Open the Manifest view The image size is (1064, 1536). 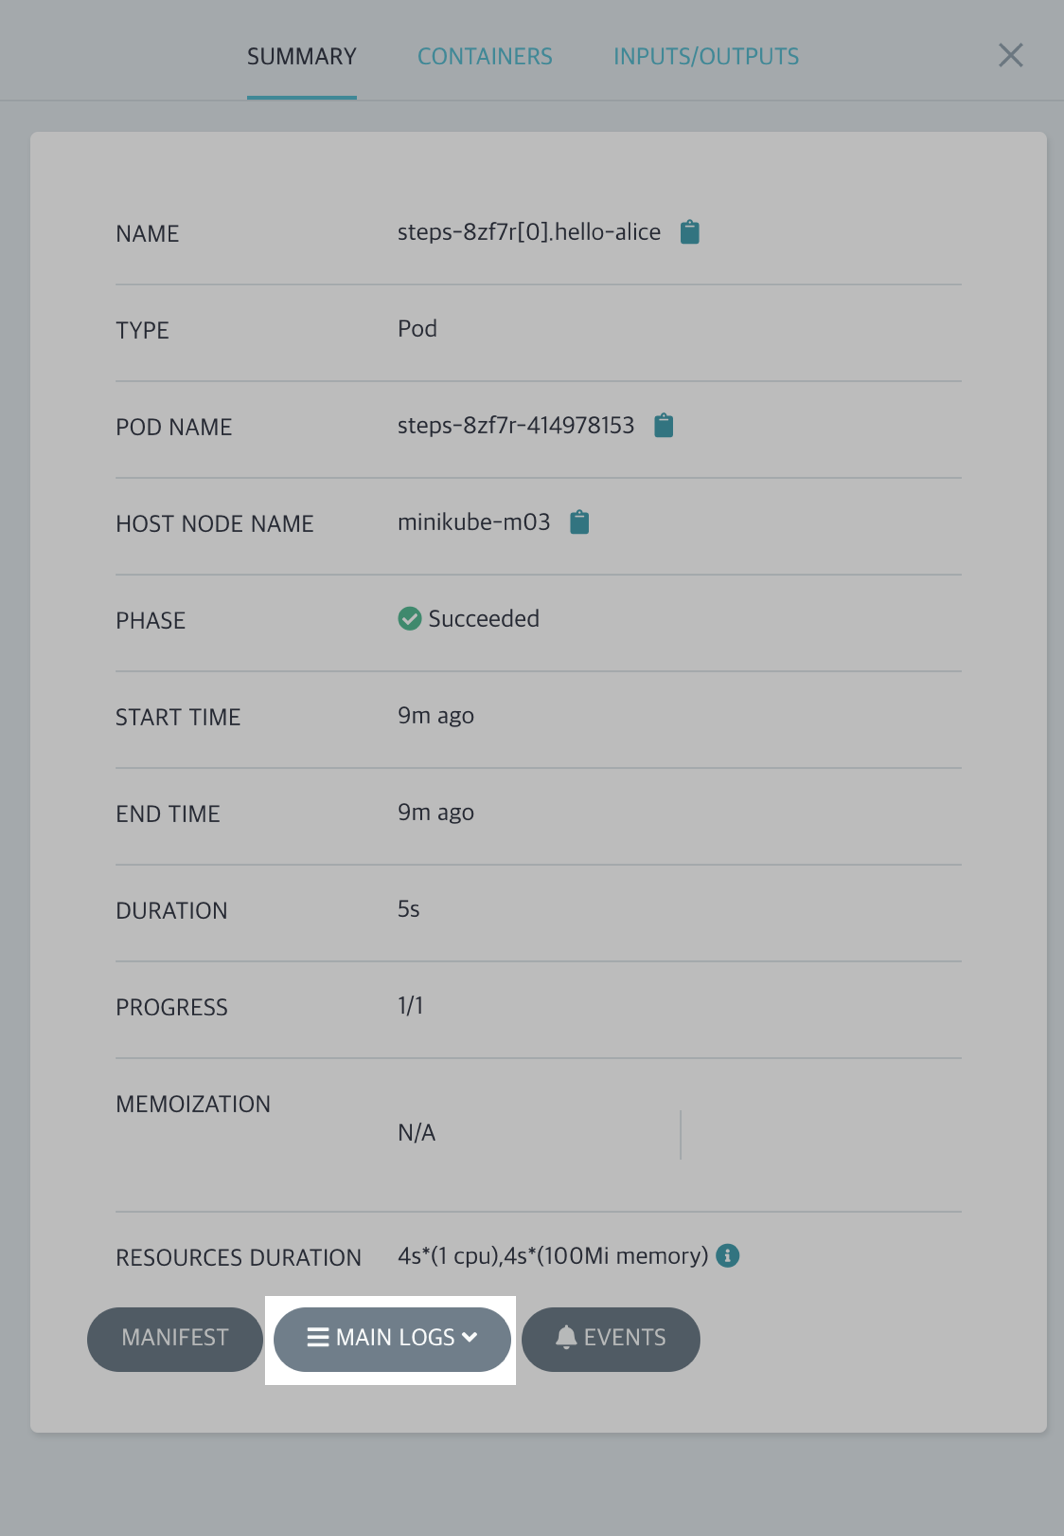click(175, 1338)
